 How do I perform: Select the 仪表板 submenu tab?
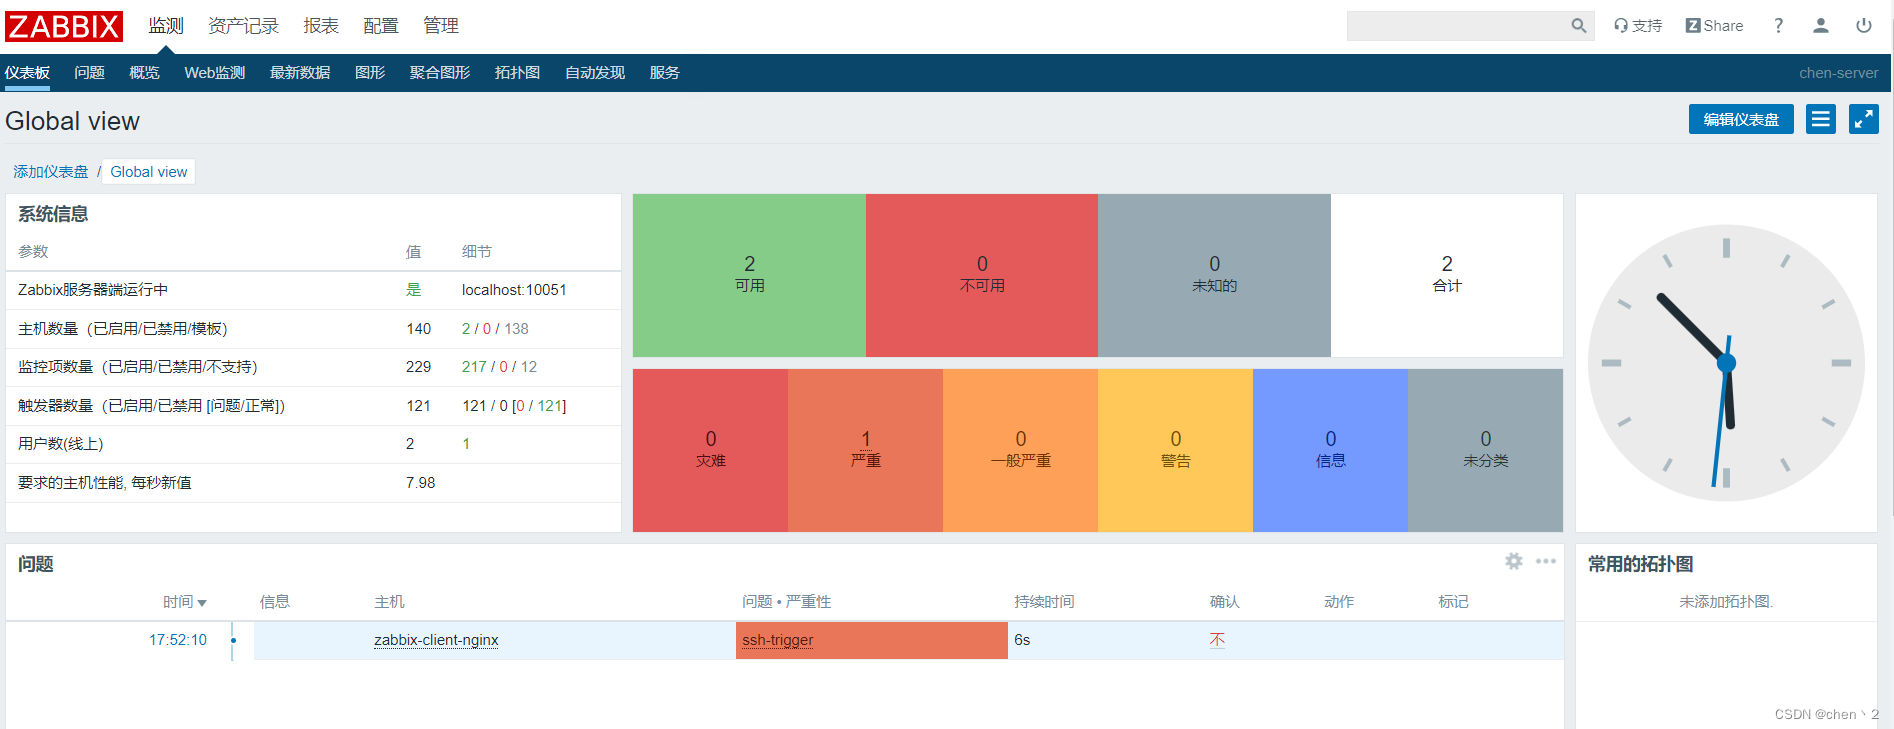27,73
